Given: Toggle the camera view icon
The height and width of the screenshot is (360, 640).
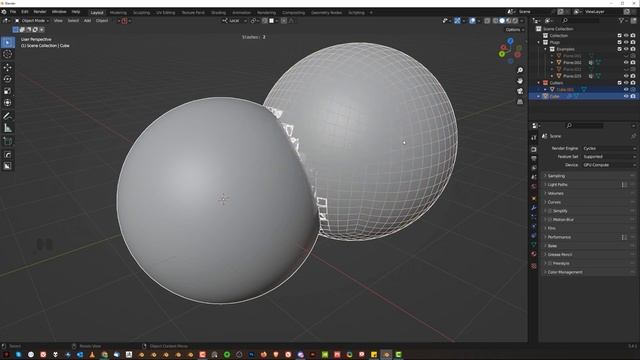Looking at the screenshot, I should 520,91.
